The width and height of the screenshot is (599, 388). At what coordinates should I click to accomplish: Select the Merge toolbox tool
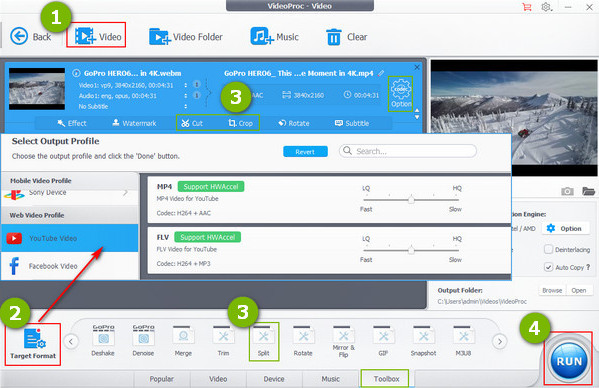click(x=183, y=341)
